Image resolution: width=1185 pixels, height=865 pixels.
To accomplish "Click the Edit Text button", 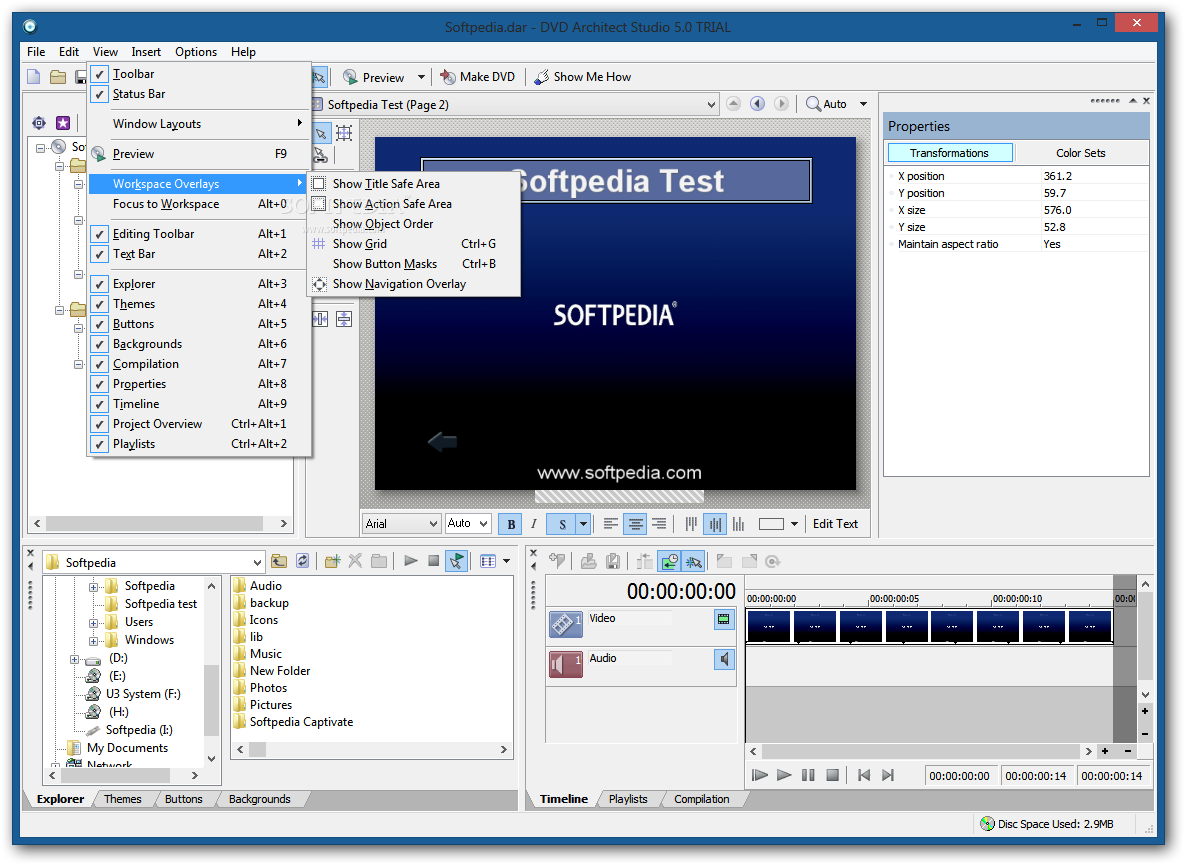I will tap(835, 524).
